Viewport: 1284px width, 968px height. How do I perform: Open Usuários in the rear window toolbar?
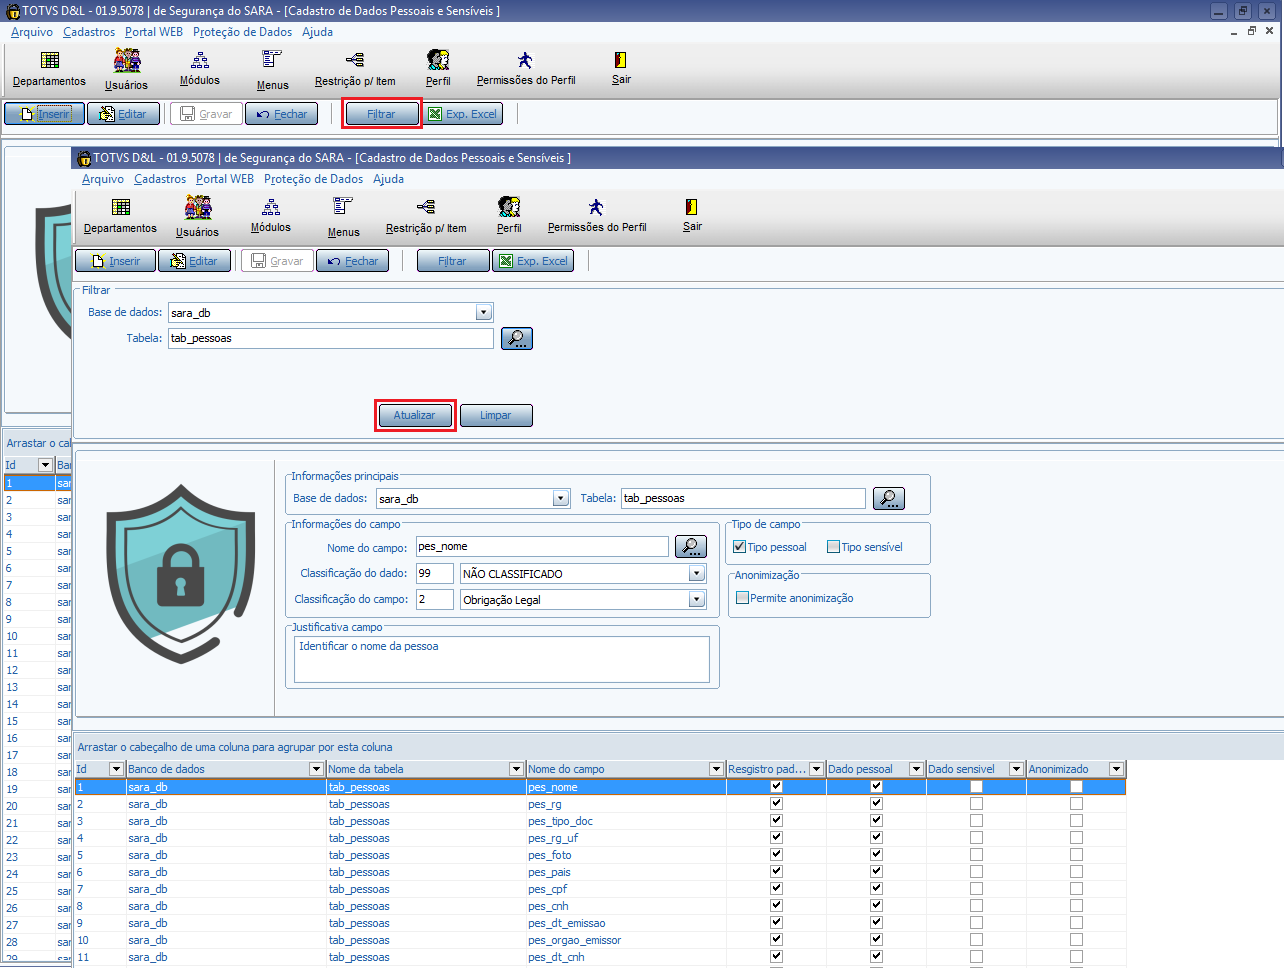(126, 69)
